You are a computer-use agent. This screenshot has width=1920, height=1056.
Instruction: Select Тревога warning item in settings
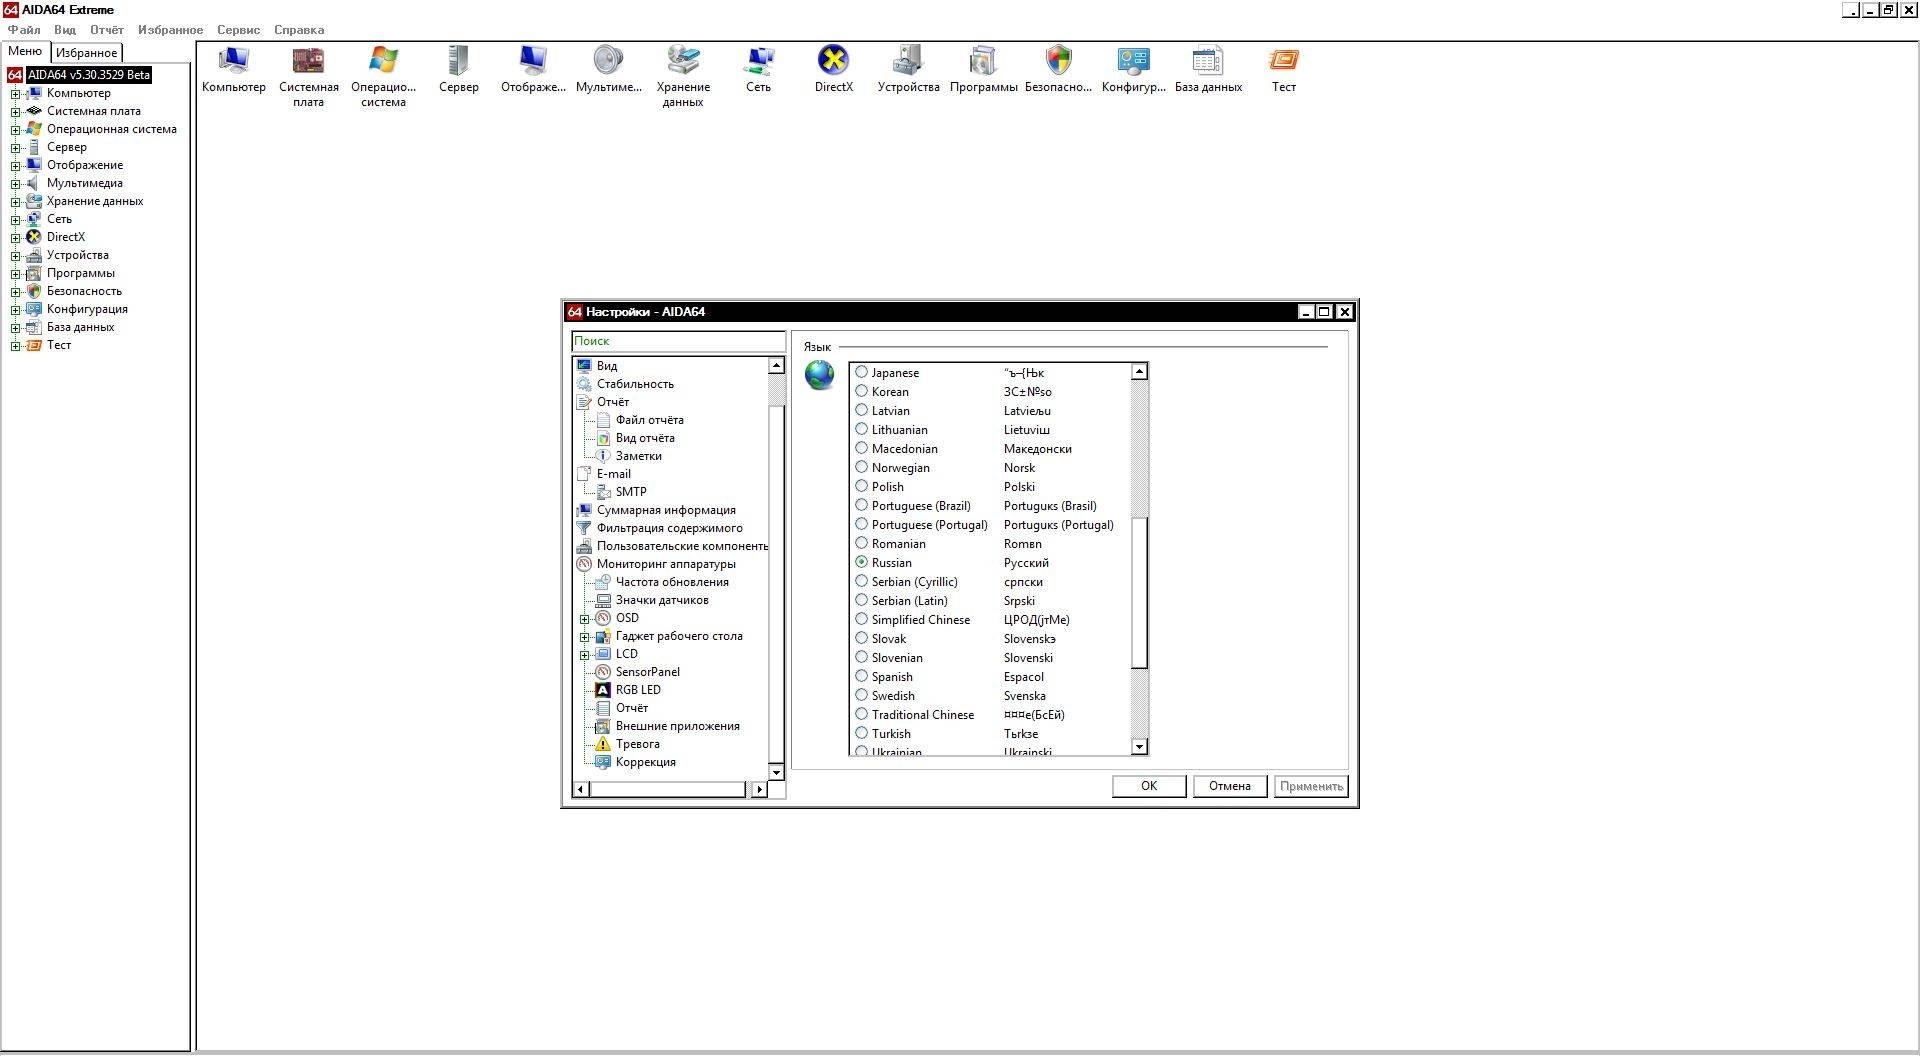637,744
